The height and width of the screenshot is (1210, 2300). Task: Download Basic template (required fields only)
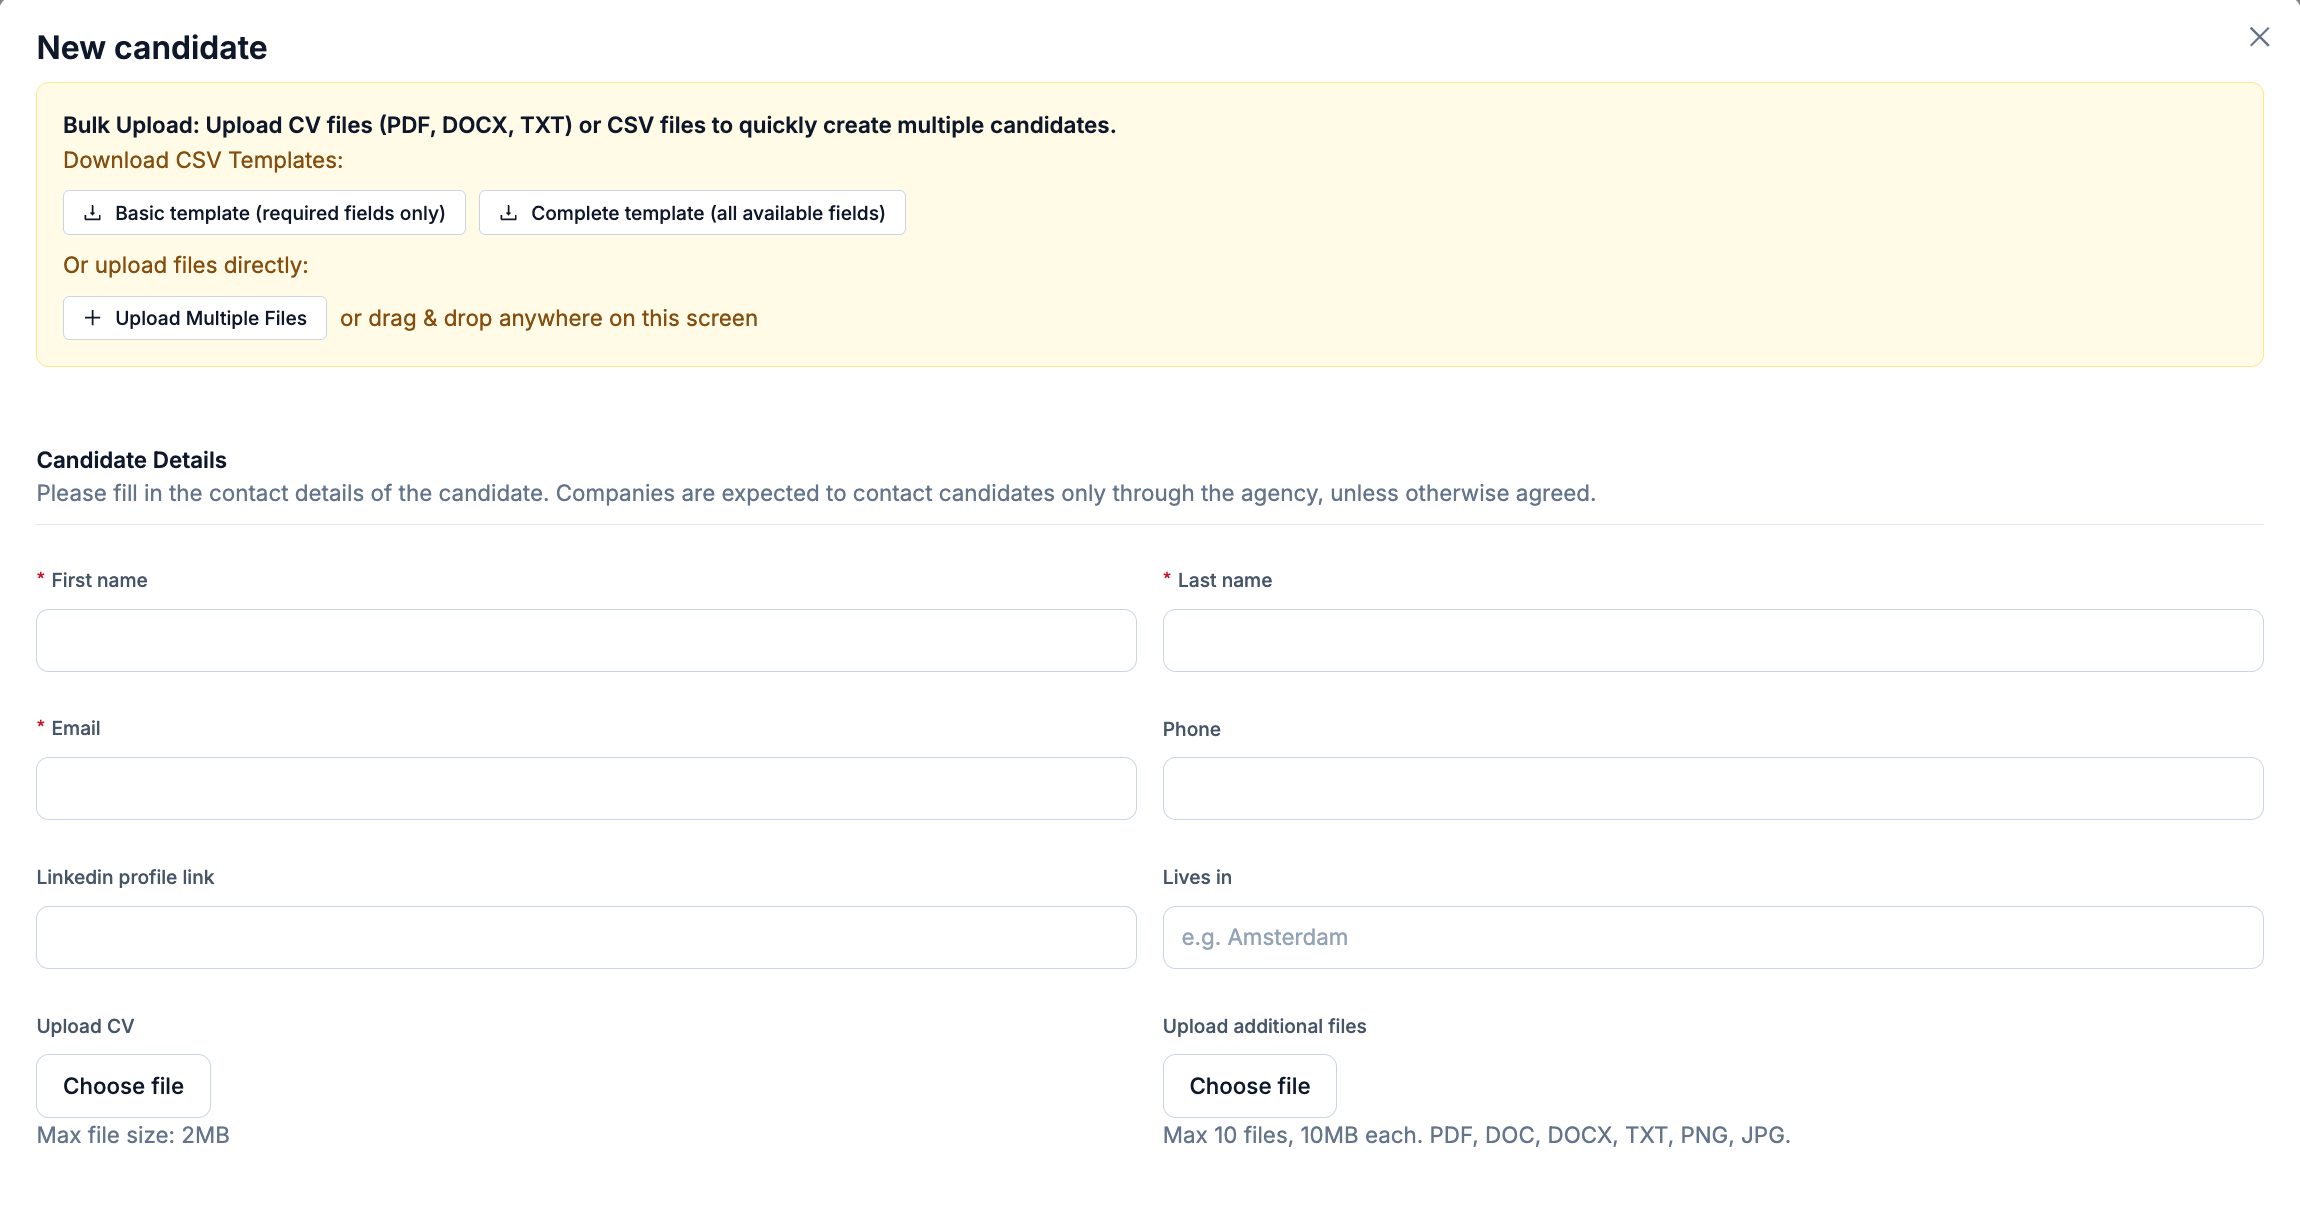[x=264, y=213]
